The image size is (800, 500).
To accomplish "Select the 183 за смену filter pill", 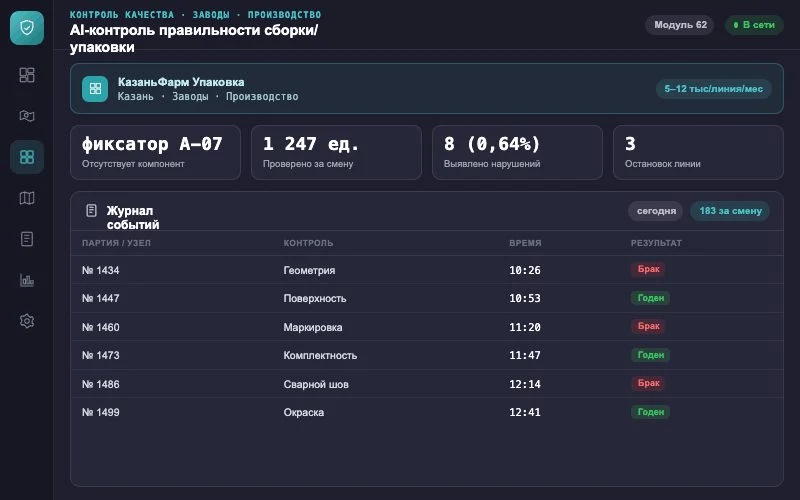I will pyautogui.click(x=730, y=211).
